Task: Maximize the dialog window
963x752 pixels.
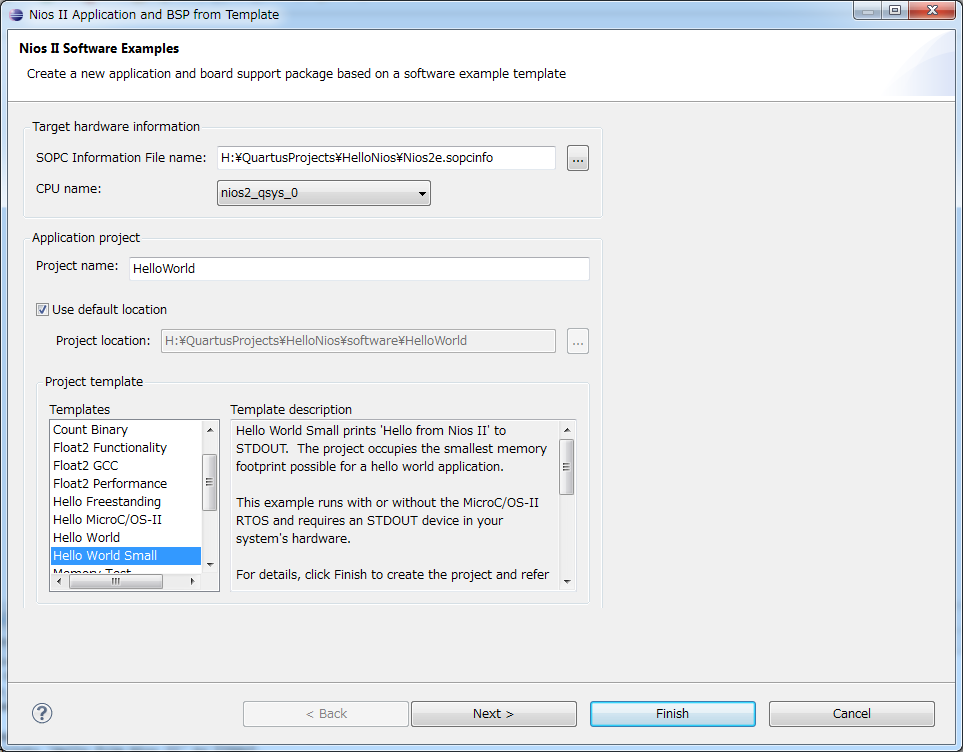Action: 895,10
